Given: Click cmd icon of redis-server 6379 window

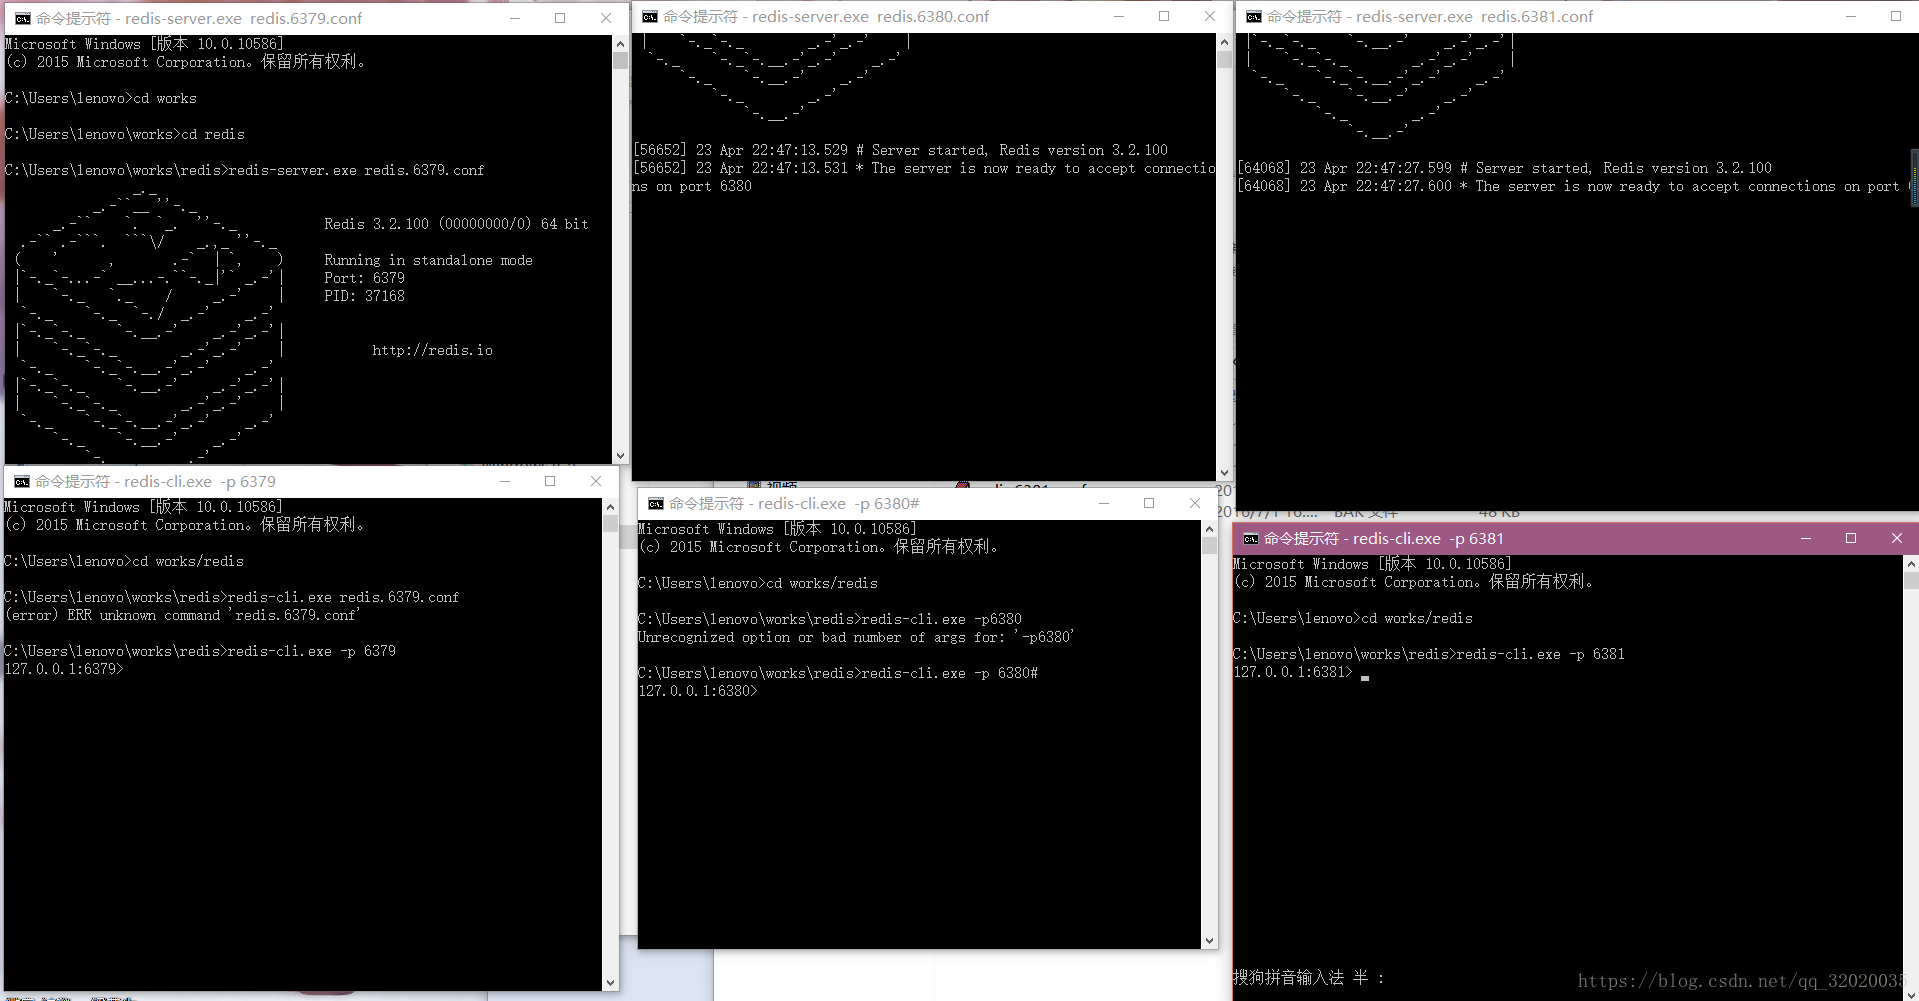Looking at the screenshot, I should click(22, 18).
